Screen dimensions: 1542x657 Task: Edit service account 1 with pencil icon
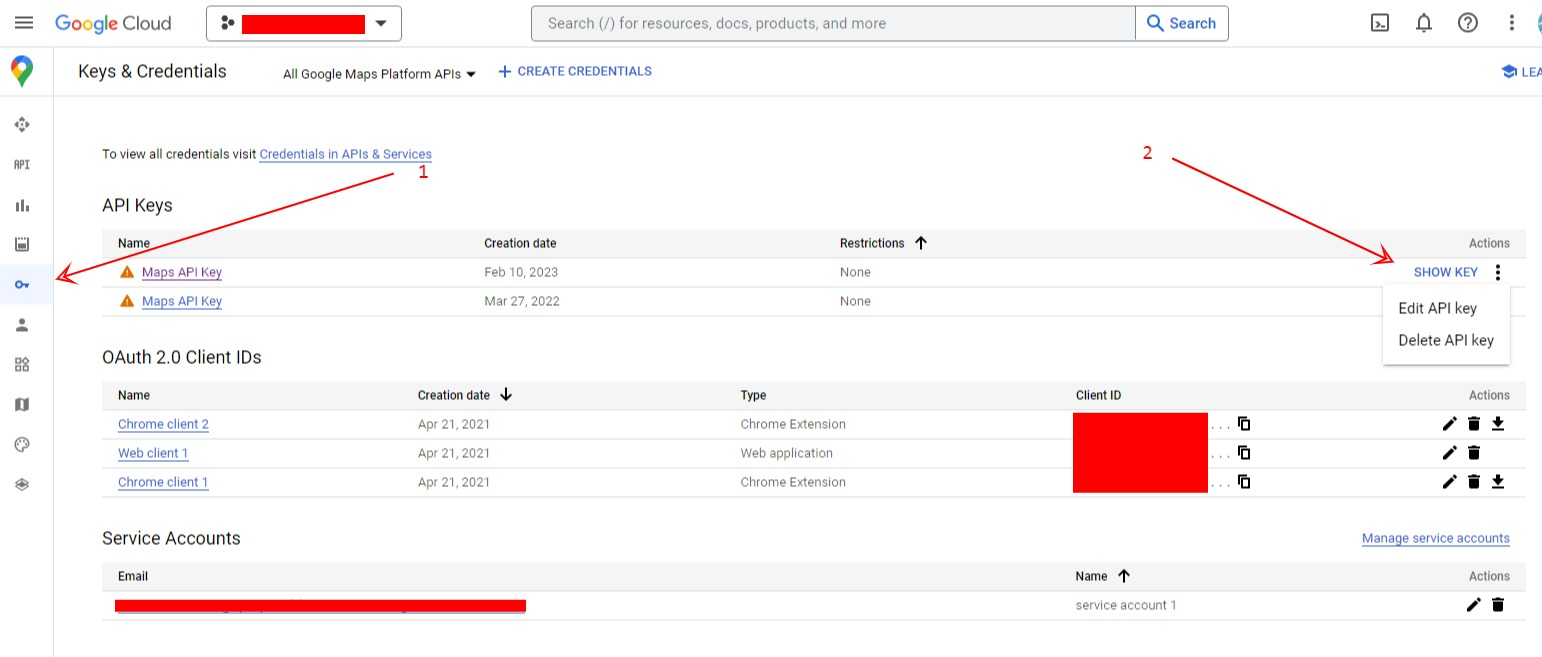(1474, 605)
